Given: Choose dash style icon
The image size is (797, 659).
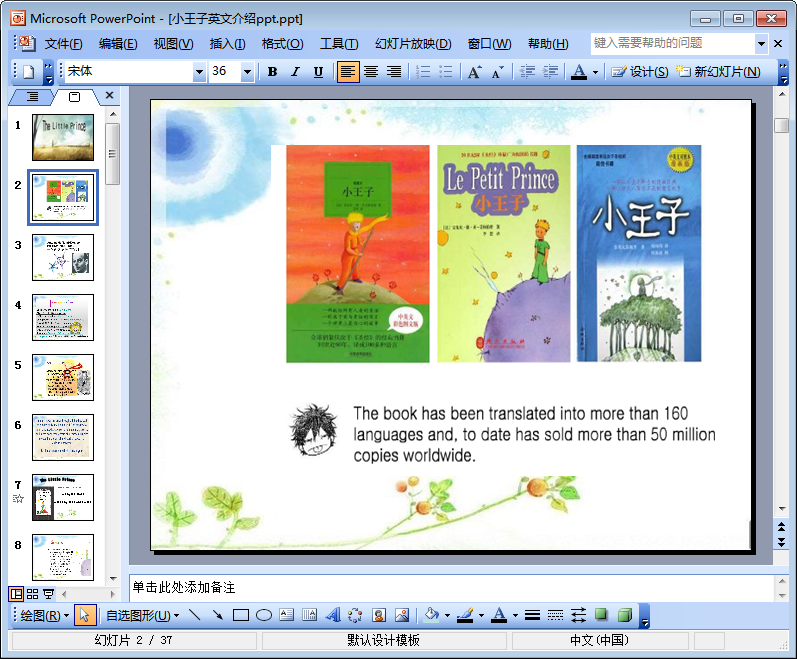Looking at the screenshot, I should [555, 615].
